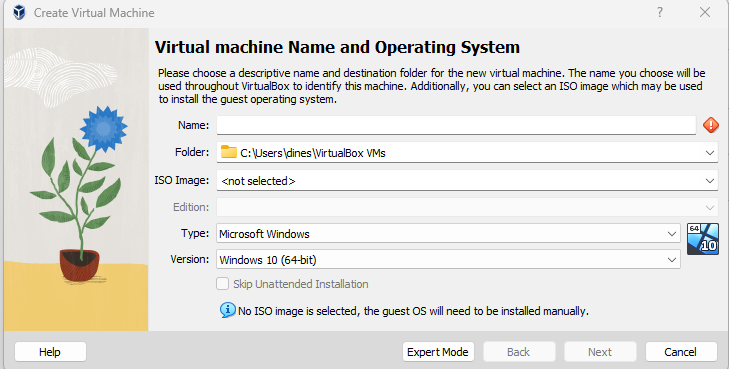Click the yellow folder icon in Folder field

(x=229, y=152)
